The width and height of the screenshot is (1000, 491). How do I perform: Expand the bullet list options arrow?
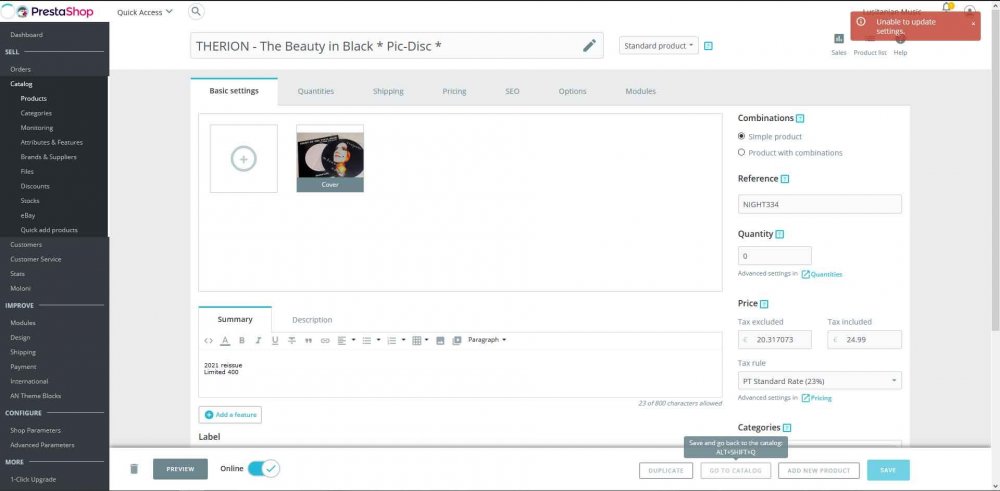(378, 340)
